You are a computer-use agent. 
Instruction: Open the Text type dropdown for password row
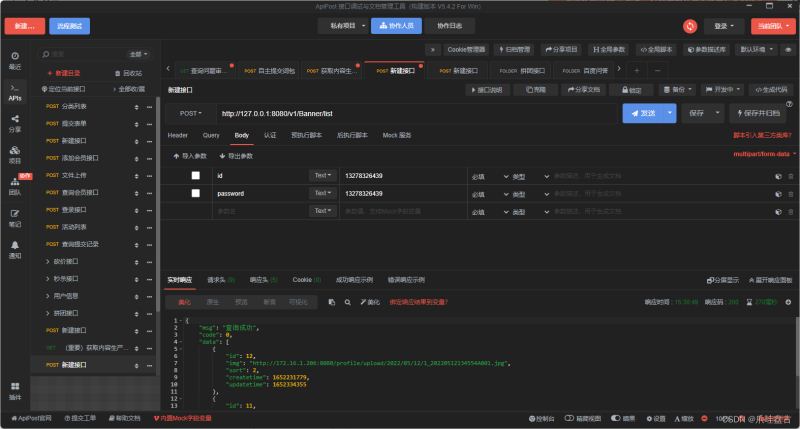coord(323,193)
